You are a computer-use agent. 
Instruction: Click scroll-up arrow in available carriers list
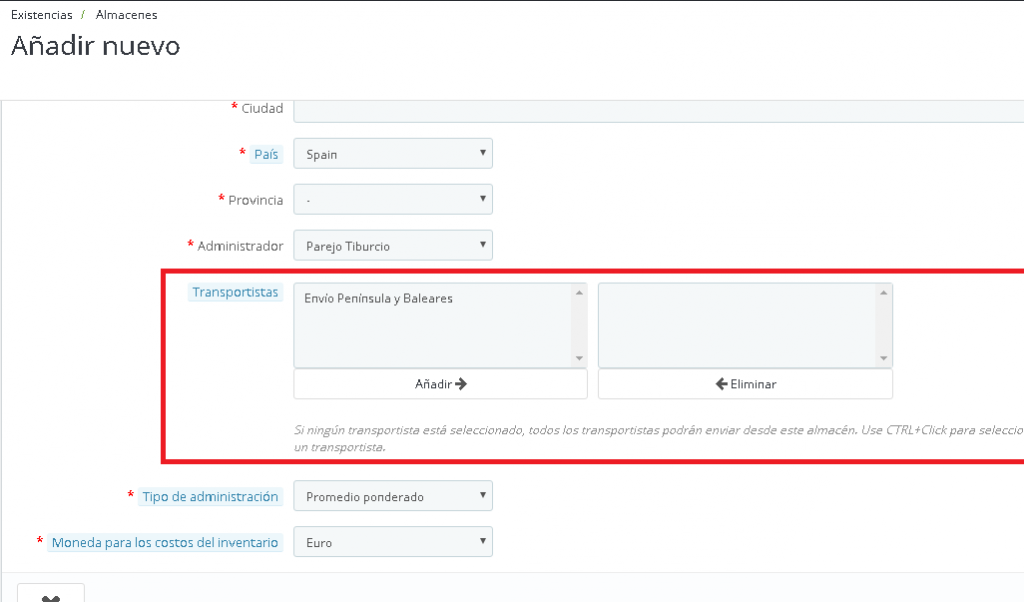[579, 293]
